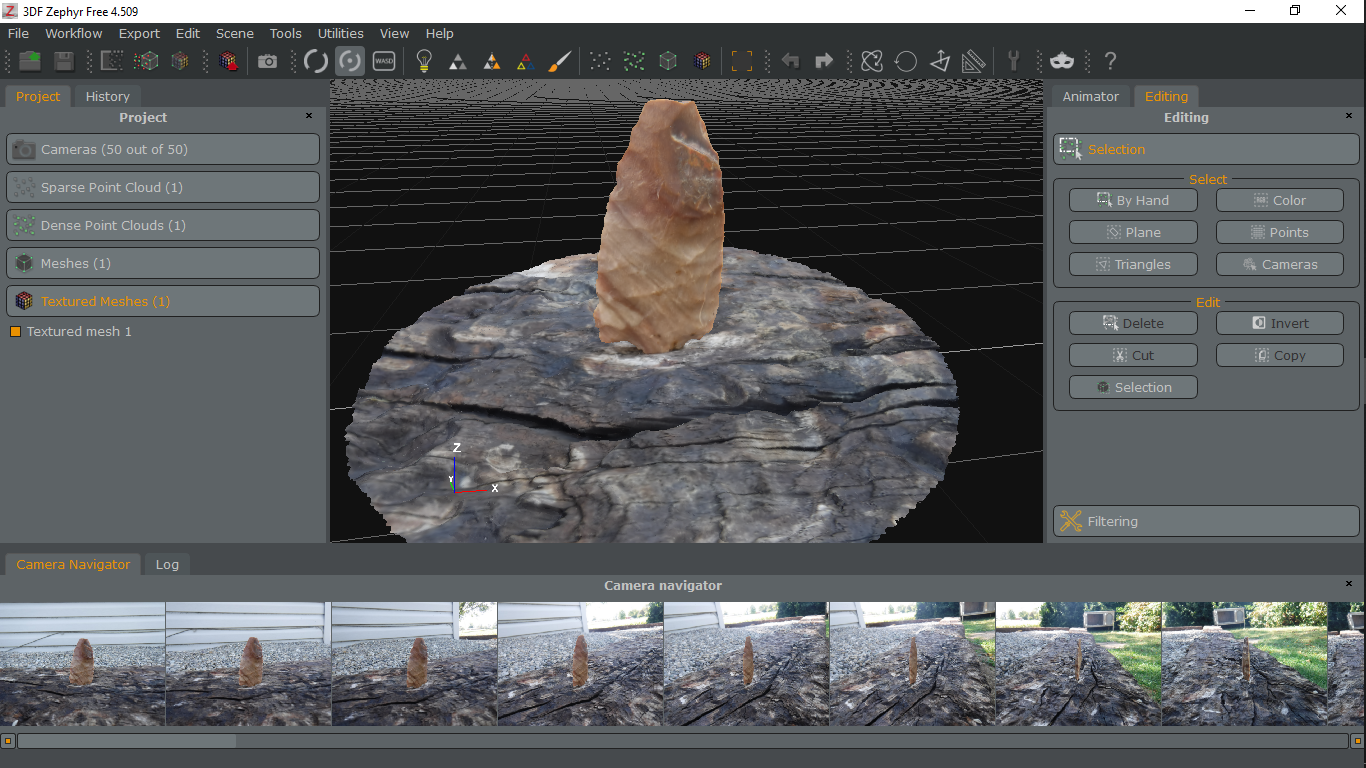This screenshot has height=768, width=1366.
Task: Select the paintbrush tool in the toolbar
Action: (x=559, y=61)
